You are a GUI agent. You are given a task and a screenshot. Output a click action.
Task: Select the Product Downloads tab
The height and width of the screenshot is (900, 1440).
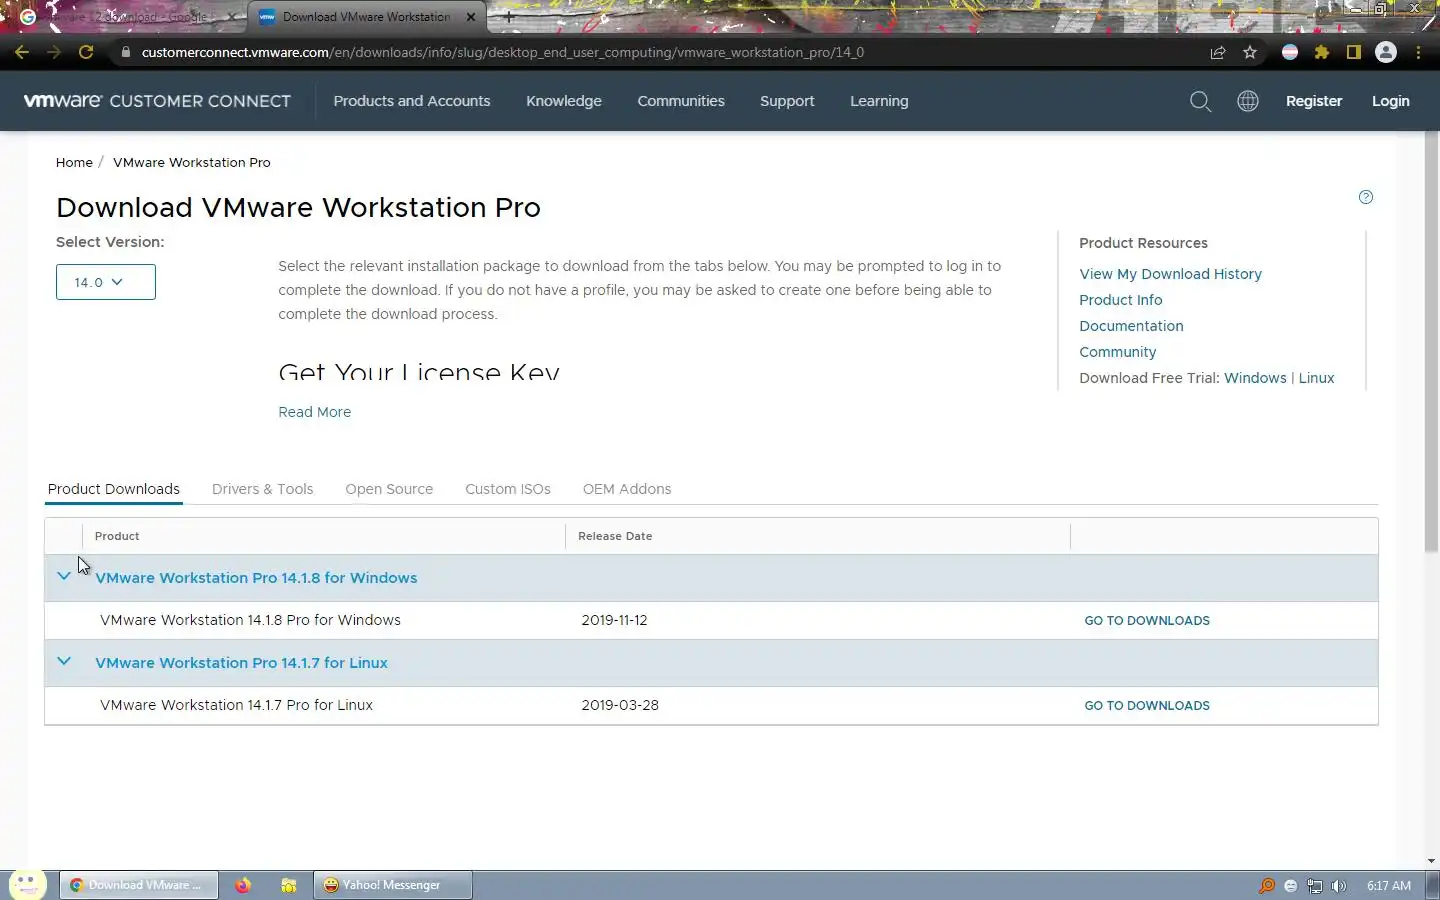coord(114,489)
